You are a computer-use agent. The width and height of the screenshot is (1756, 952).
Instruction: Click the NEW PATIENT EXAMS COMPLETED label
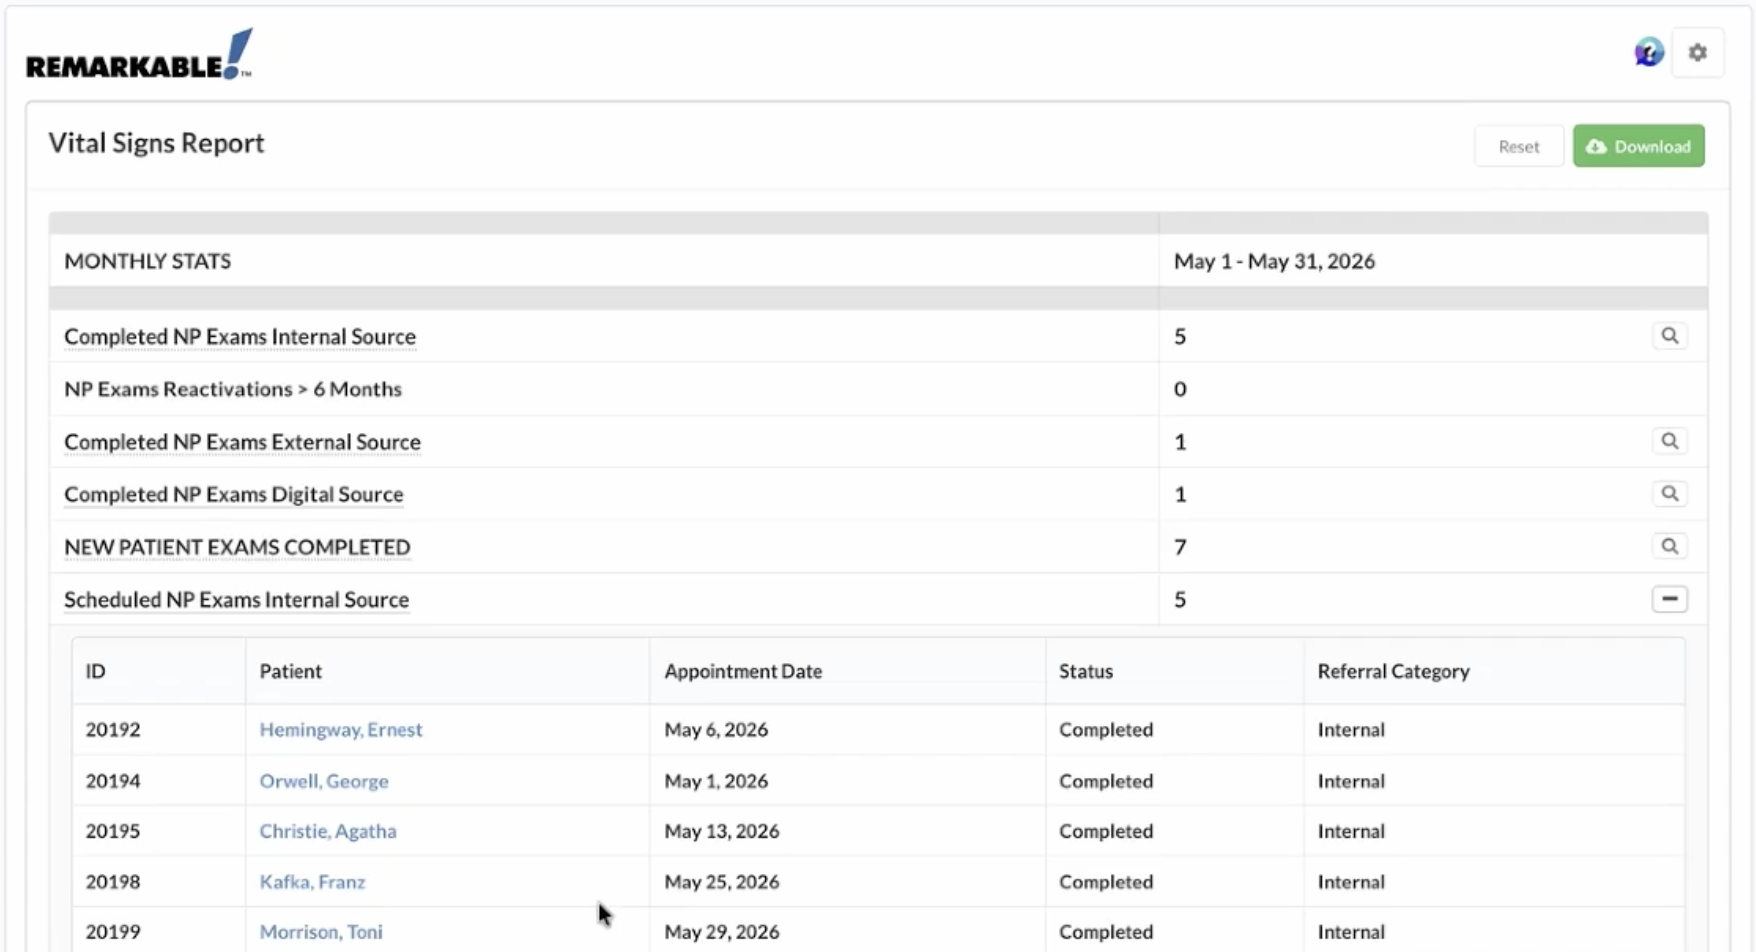tap(237, 547)
